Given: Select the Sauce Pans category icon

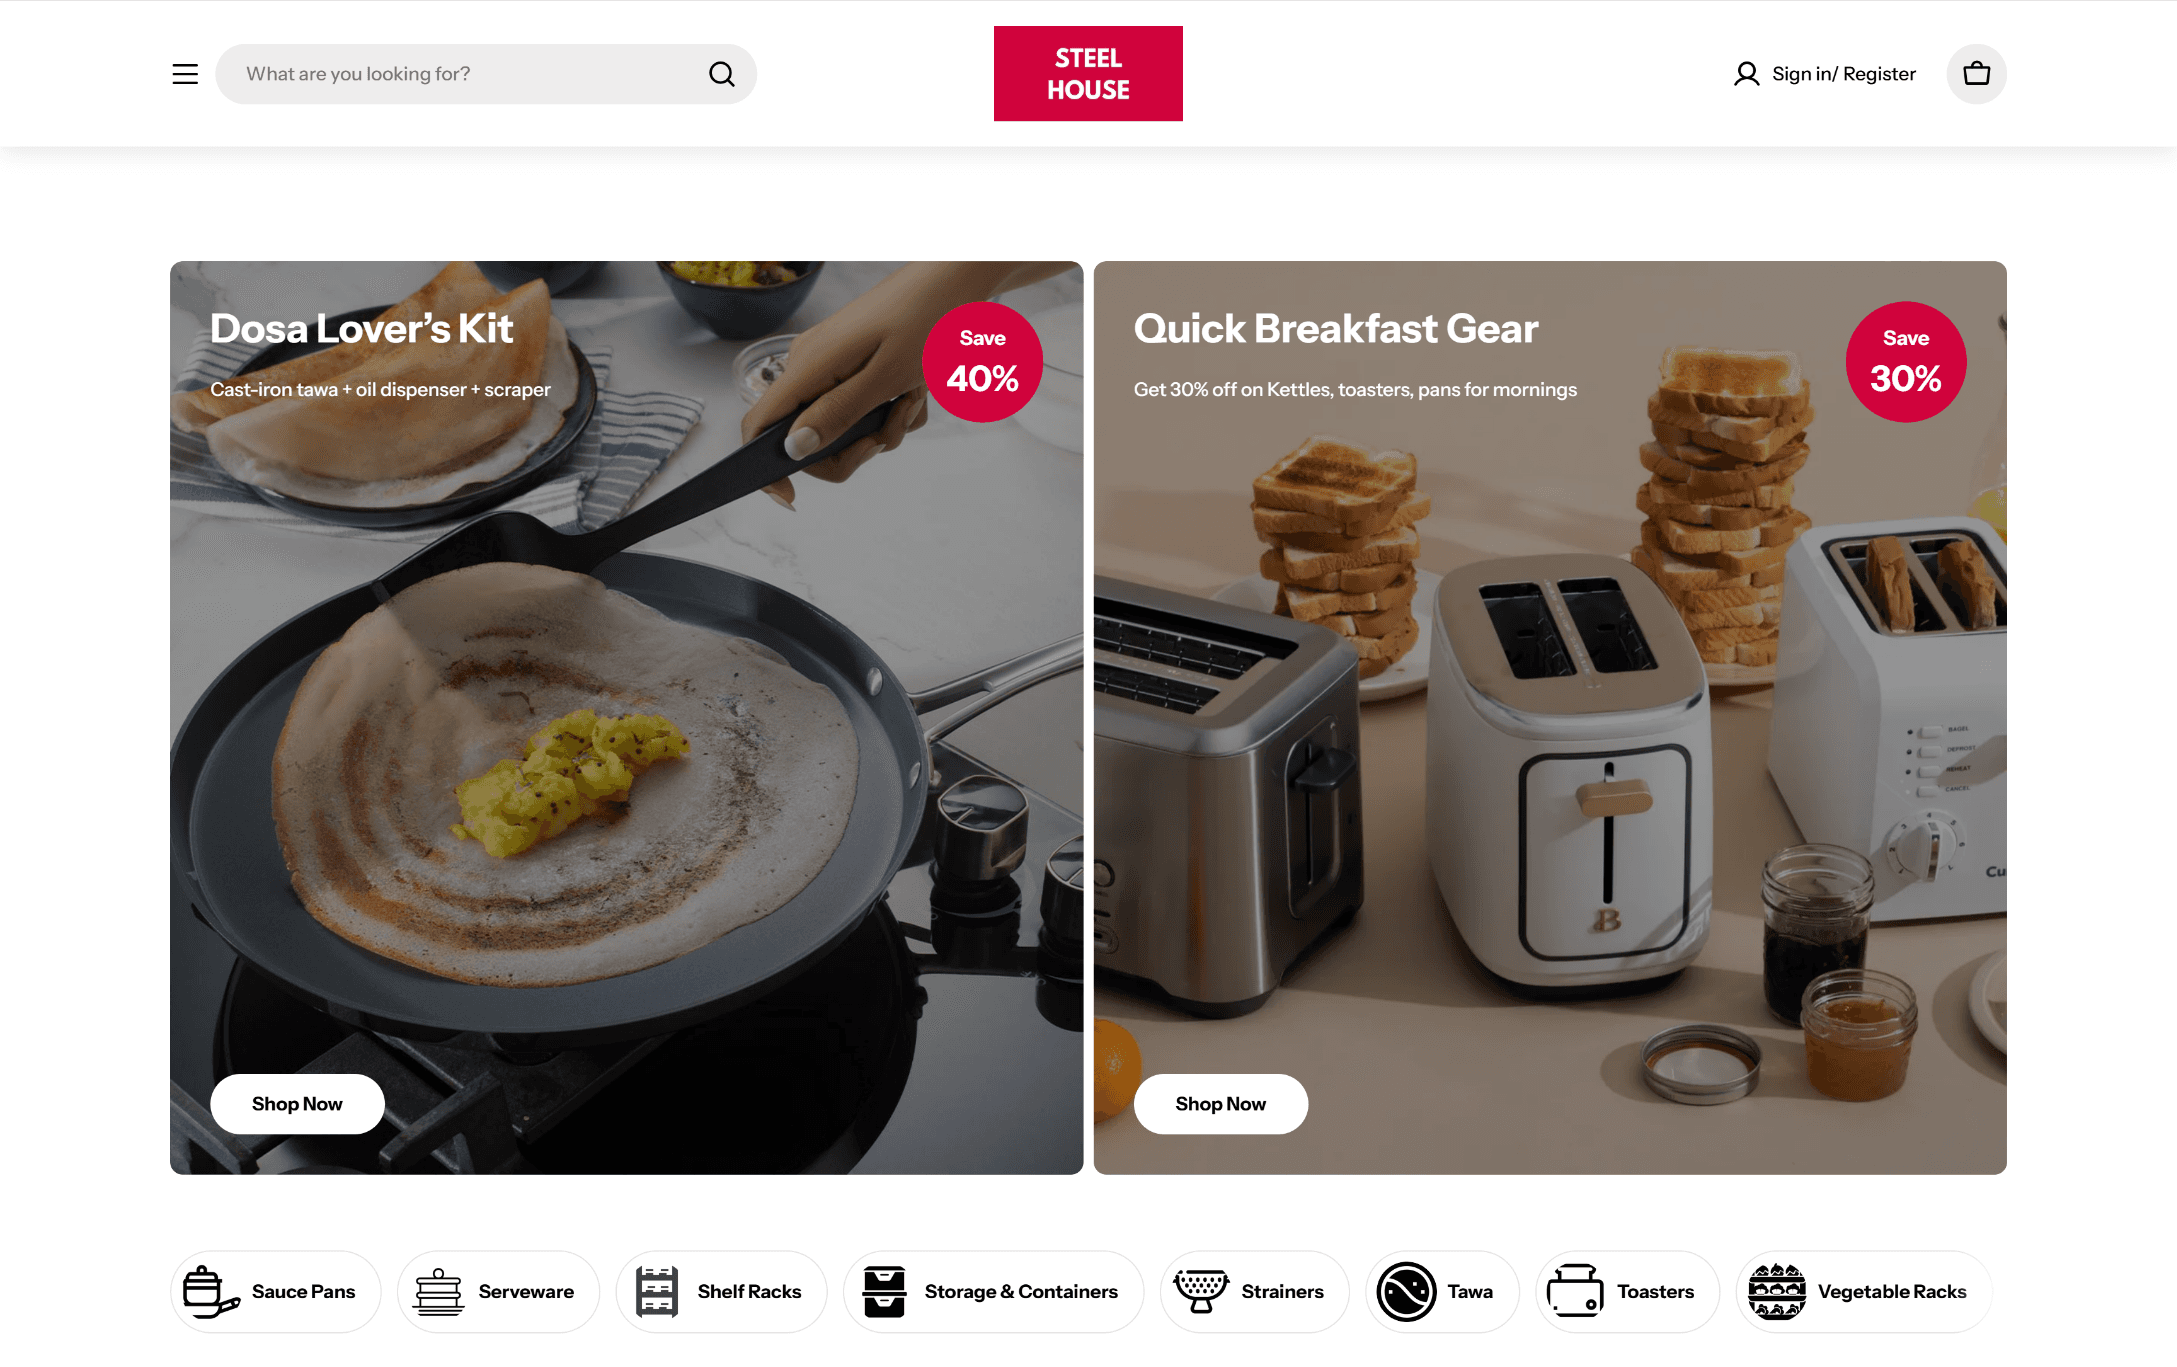Looking at the screenshot, I should [211, 1292].
